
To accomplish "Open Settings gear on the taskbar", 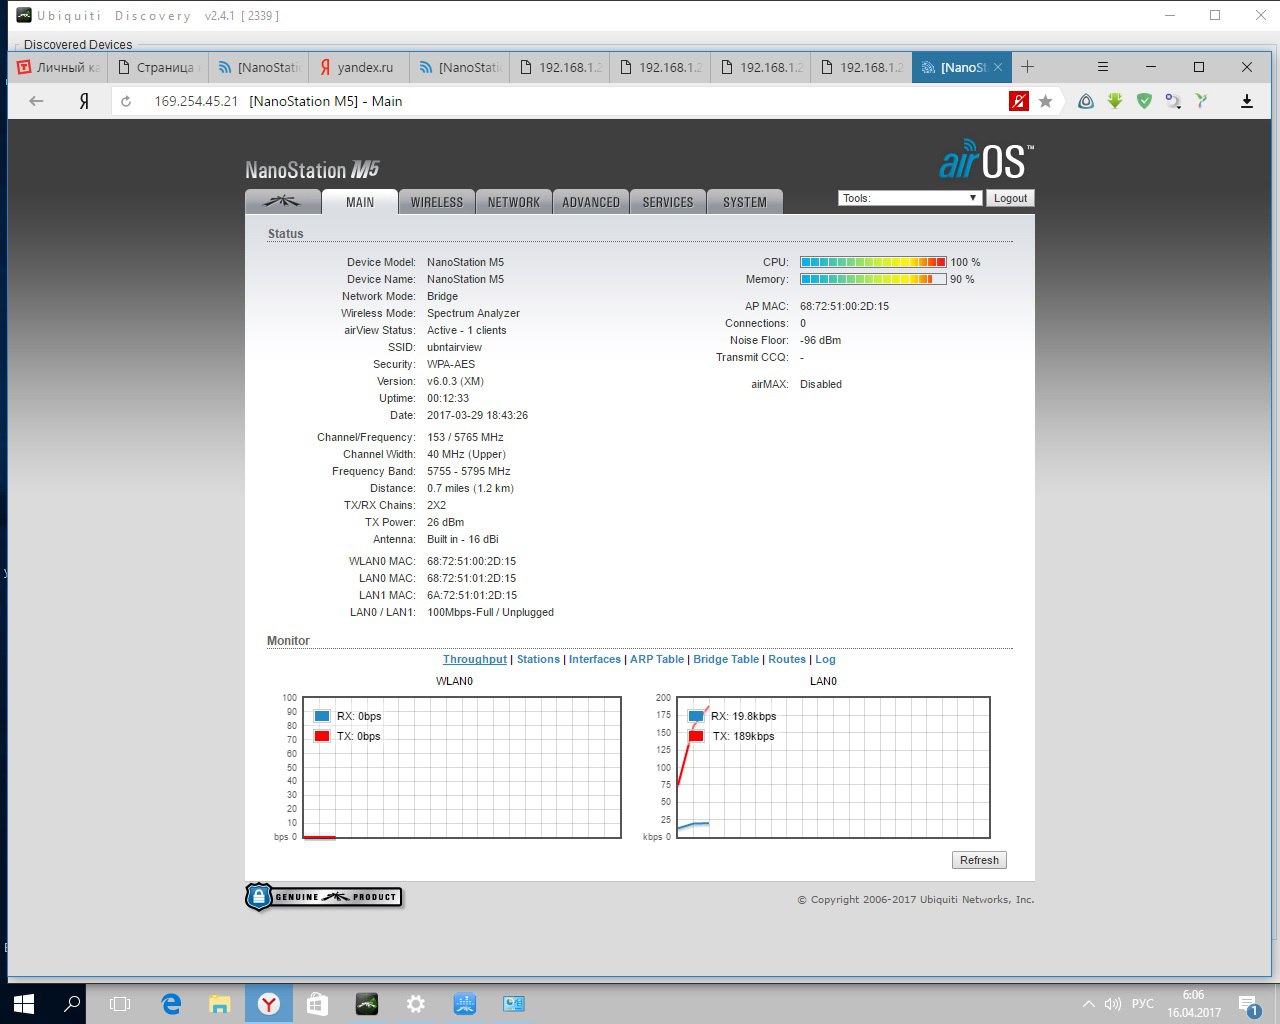I will pyautogui.click(x=416, y=1004).
